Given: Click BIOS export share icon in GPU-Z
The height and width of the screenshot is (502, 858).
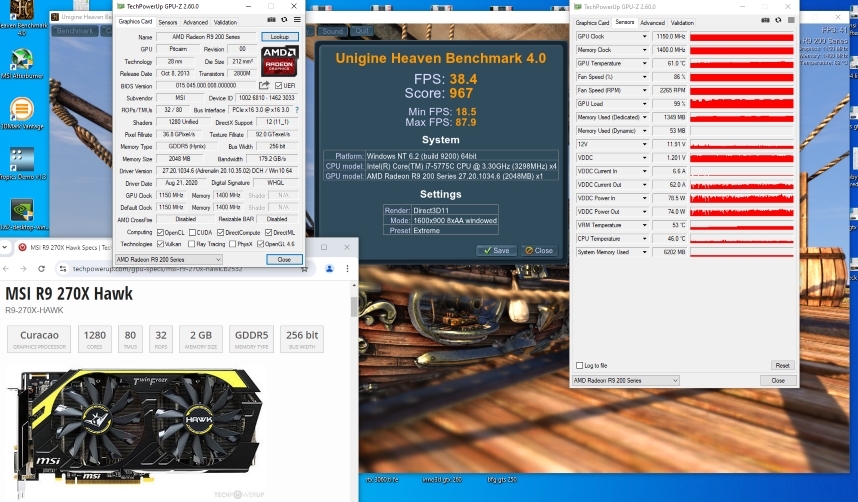Looking at the screenshot, I should click(x=264, y=85).
